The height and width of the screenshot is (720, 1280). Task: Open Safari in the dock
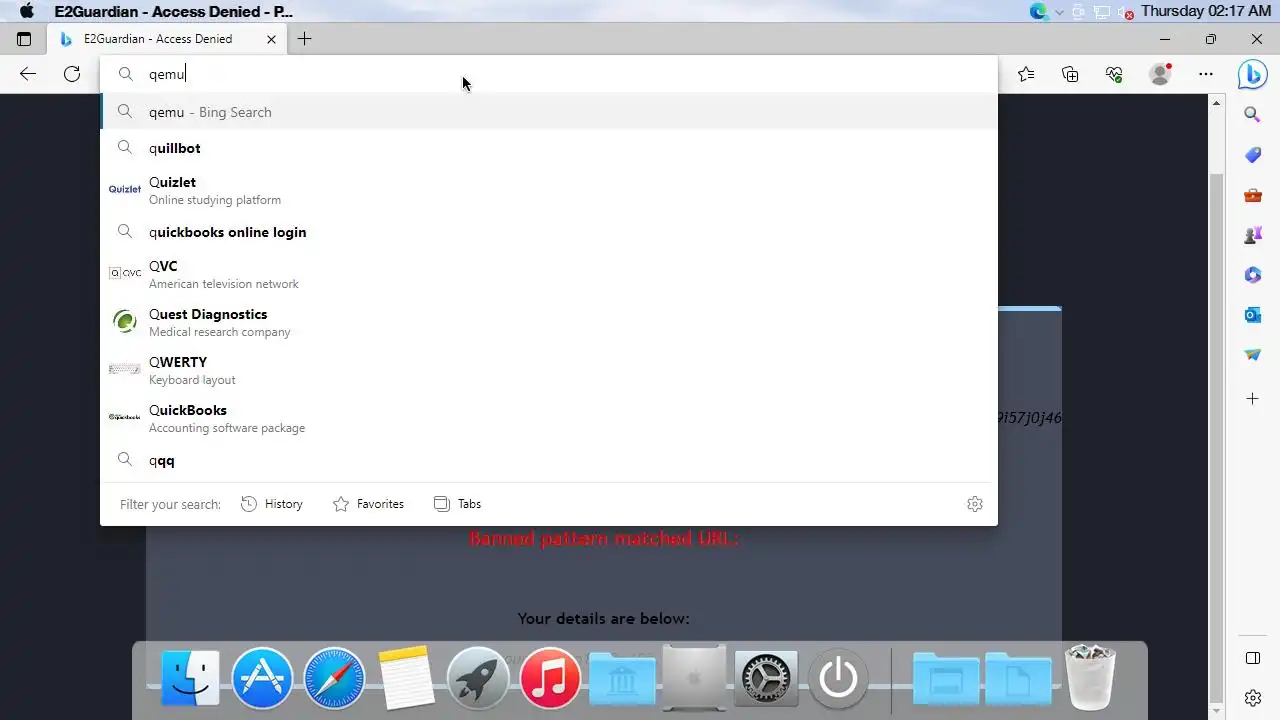pyautogui.click(x=334, y=678)
